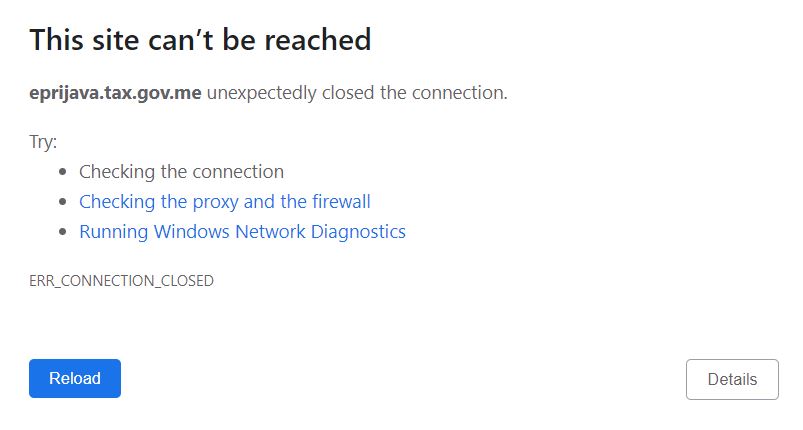Screen dimensions: 803x430
Task: Click the bullet before "Checking the connection"
Action: 63,173
